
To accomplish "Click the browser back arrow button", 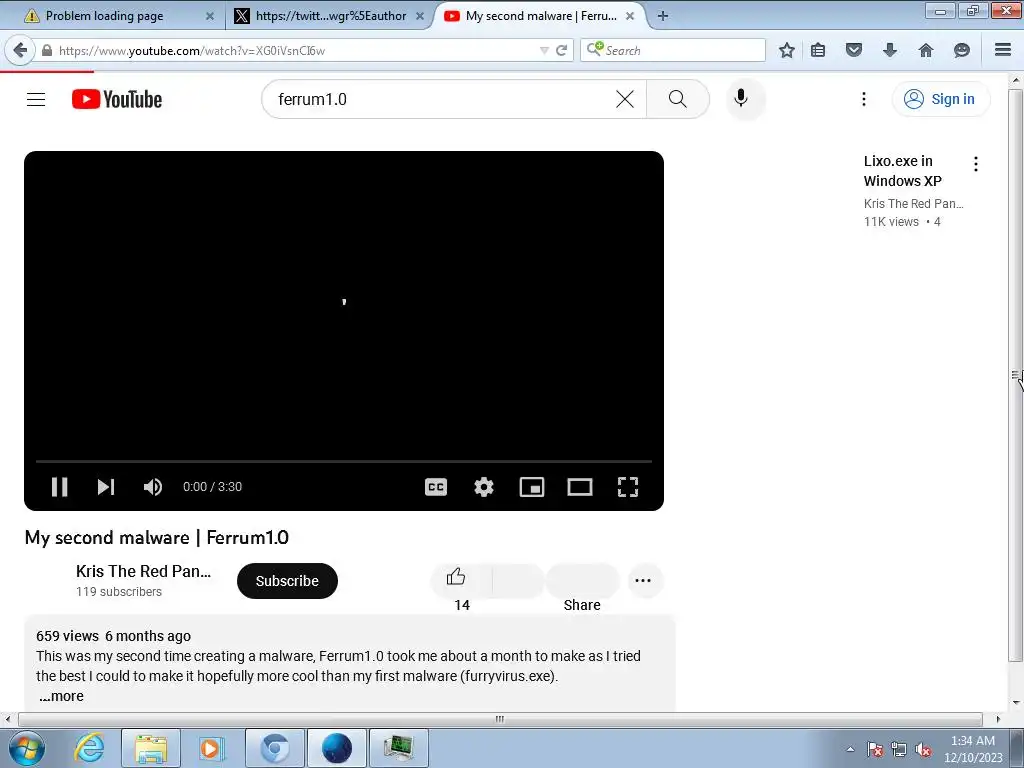I will (20, 50).
